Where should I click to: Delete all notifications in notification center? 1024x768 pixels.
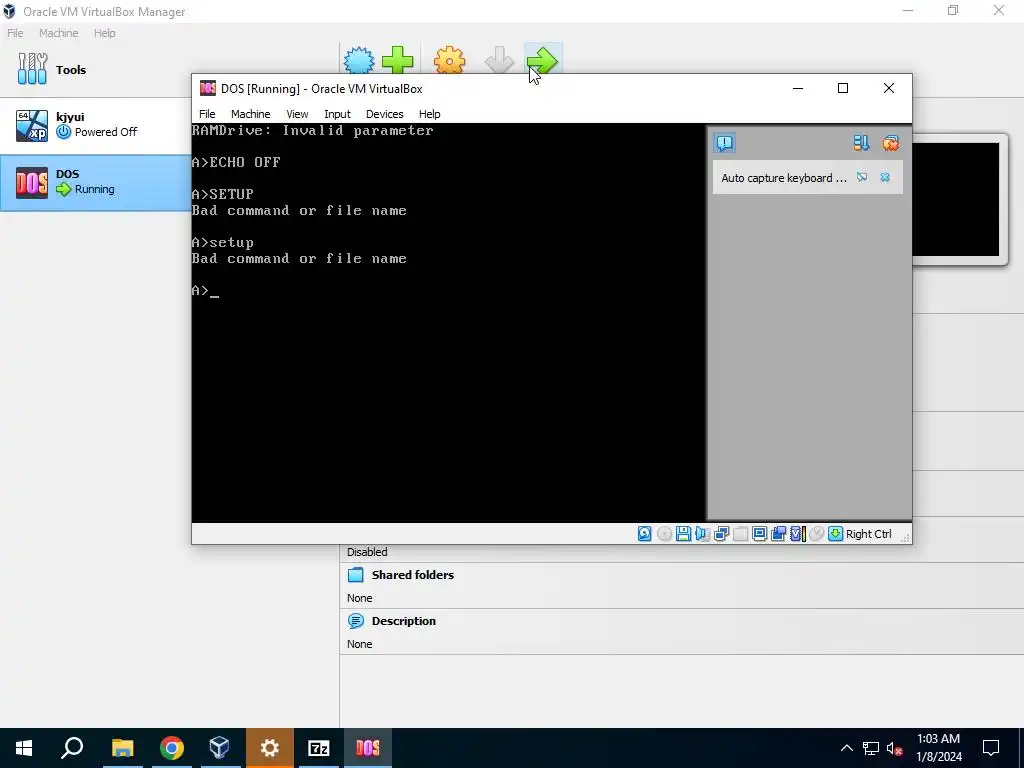(x=891, y=143)
